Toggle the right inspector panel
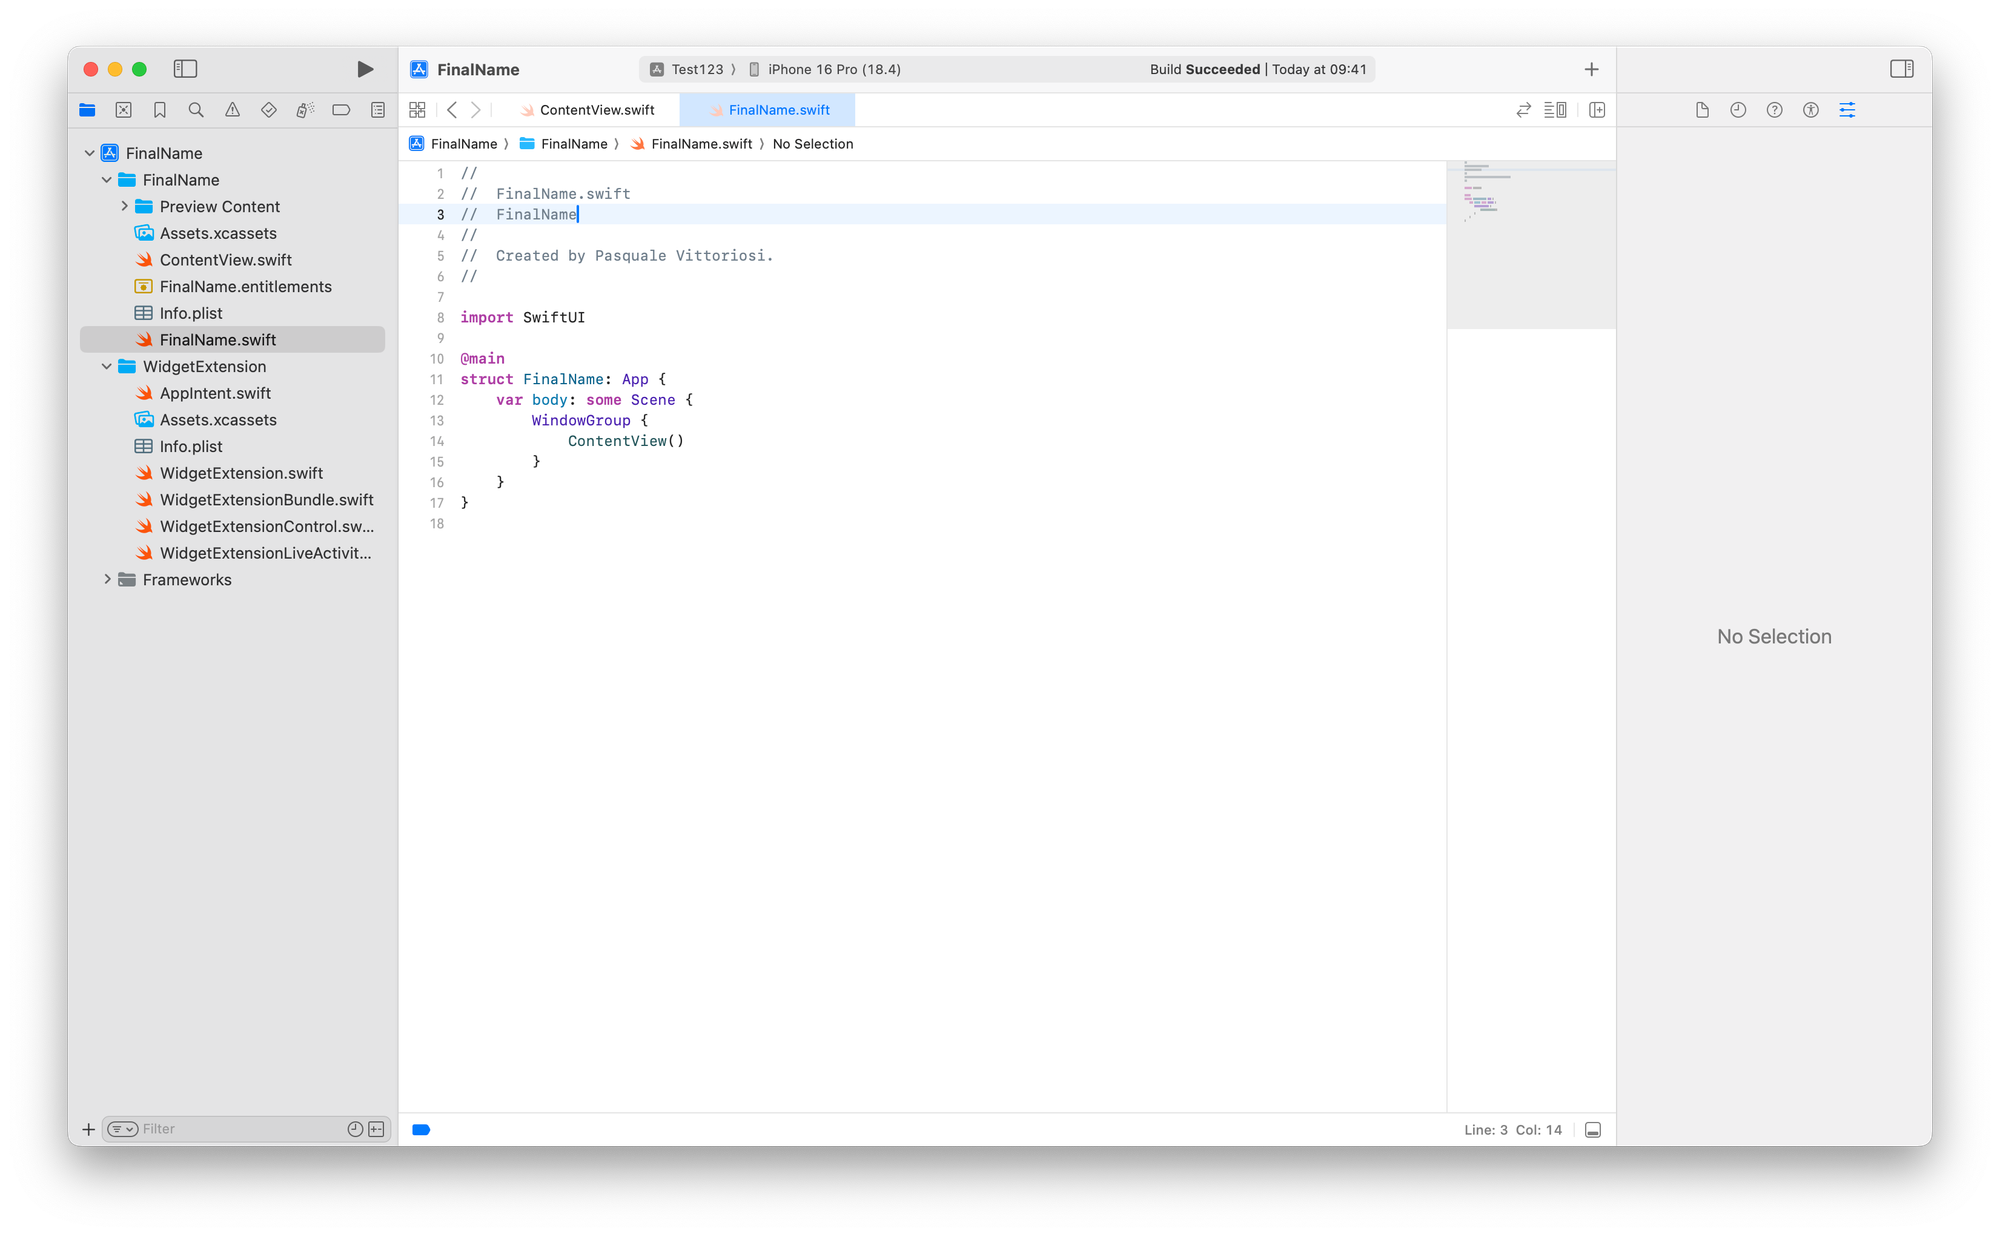 [x=1901, y=69]
